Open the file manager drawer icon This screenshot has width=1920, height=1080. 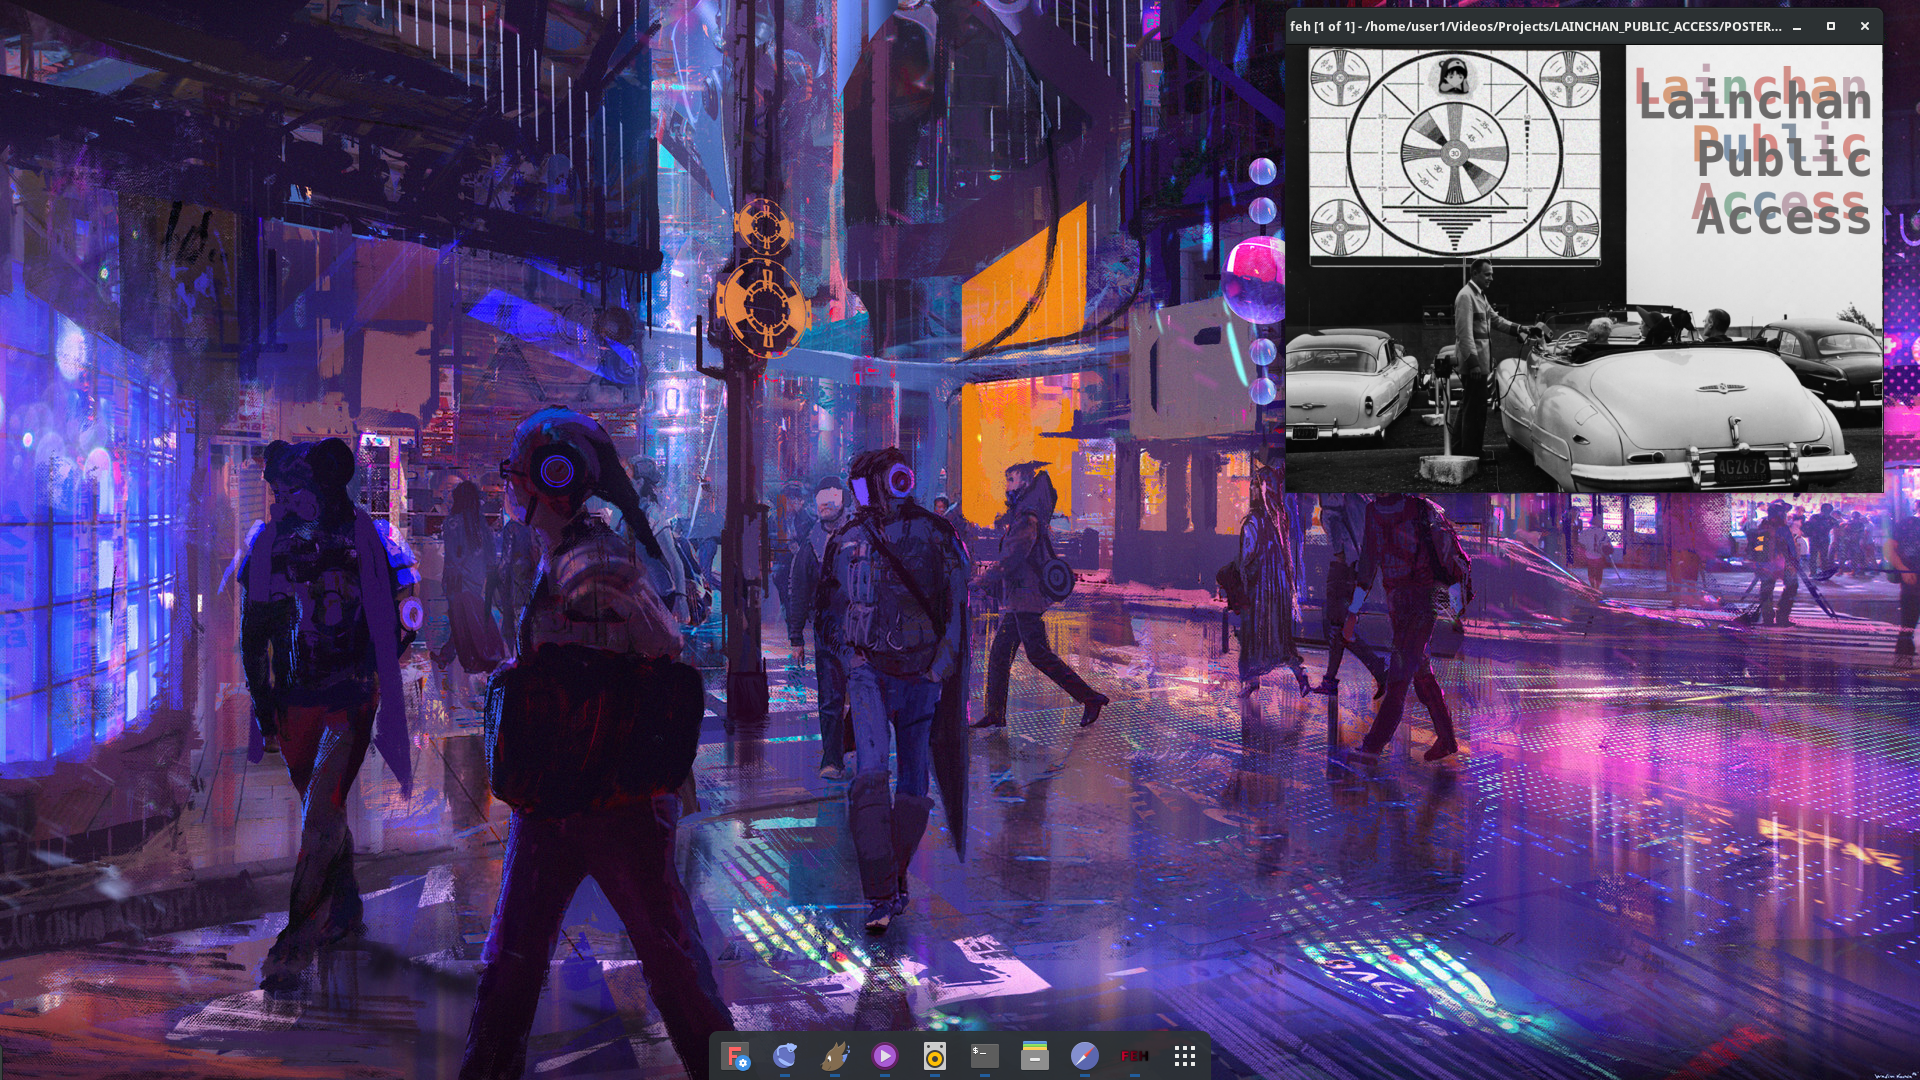click(x=1035, y=1056)
